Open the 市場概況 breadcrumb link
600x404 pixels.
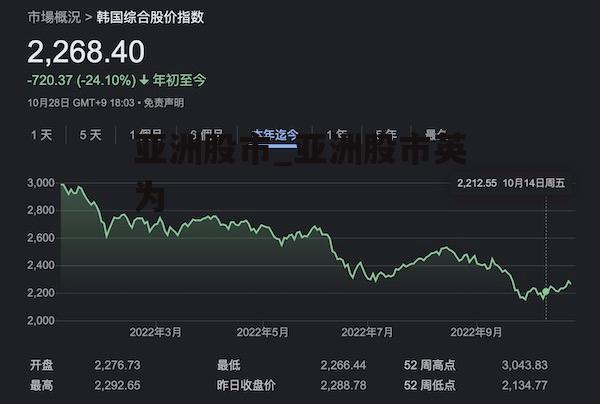coord(54,17)
